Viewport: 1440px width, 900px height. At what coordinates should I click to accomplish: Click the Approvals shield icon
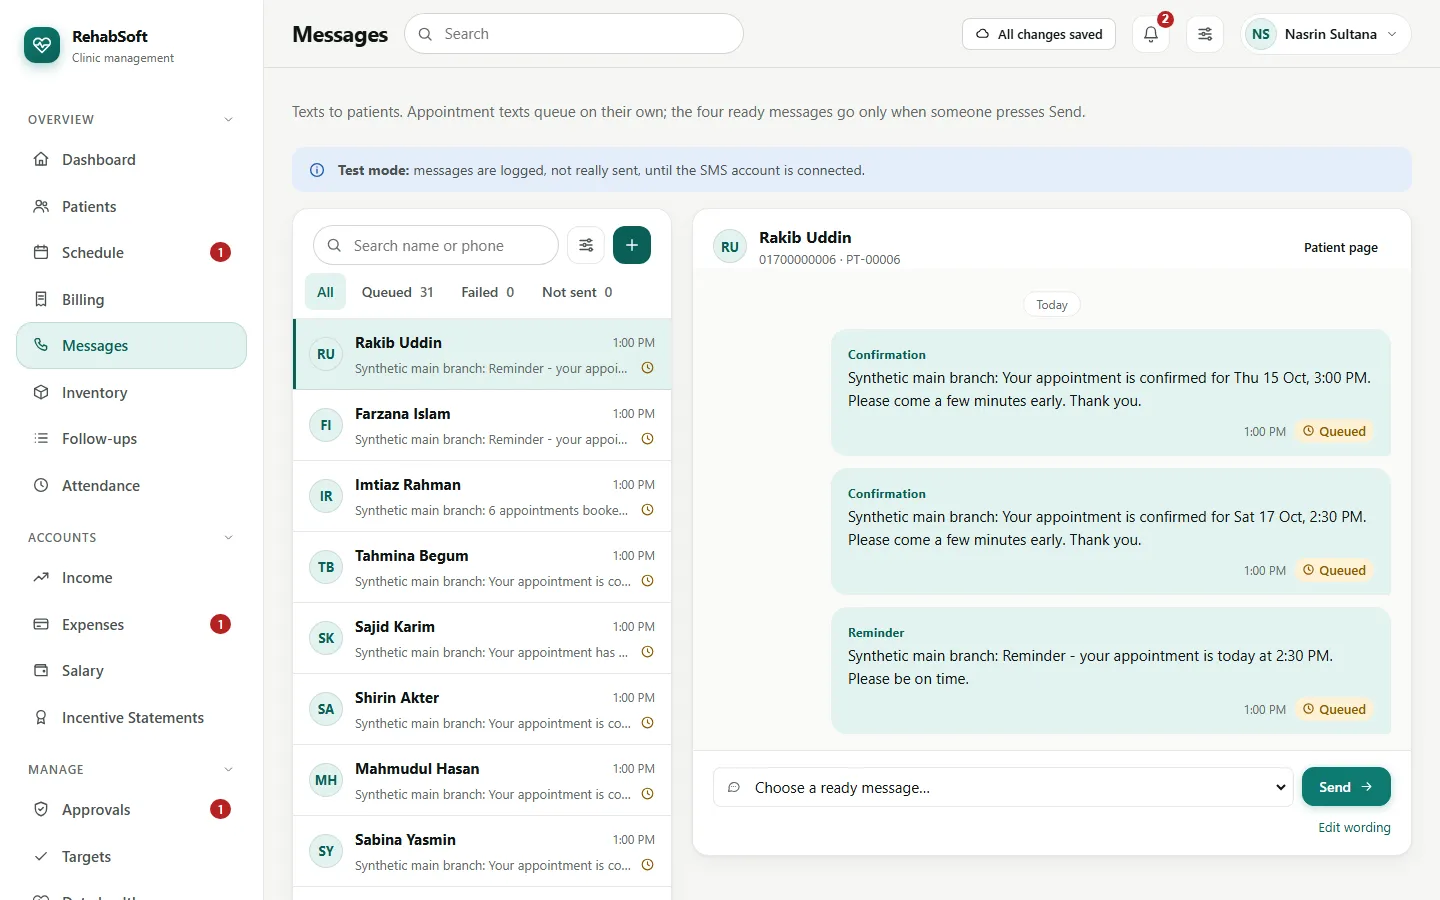[x=41, y=809]
